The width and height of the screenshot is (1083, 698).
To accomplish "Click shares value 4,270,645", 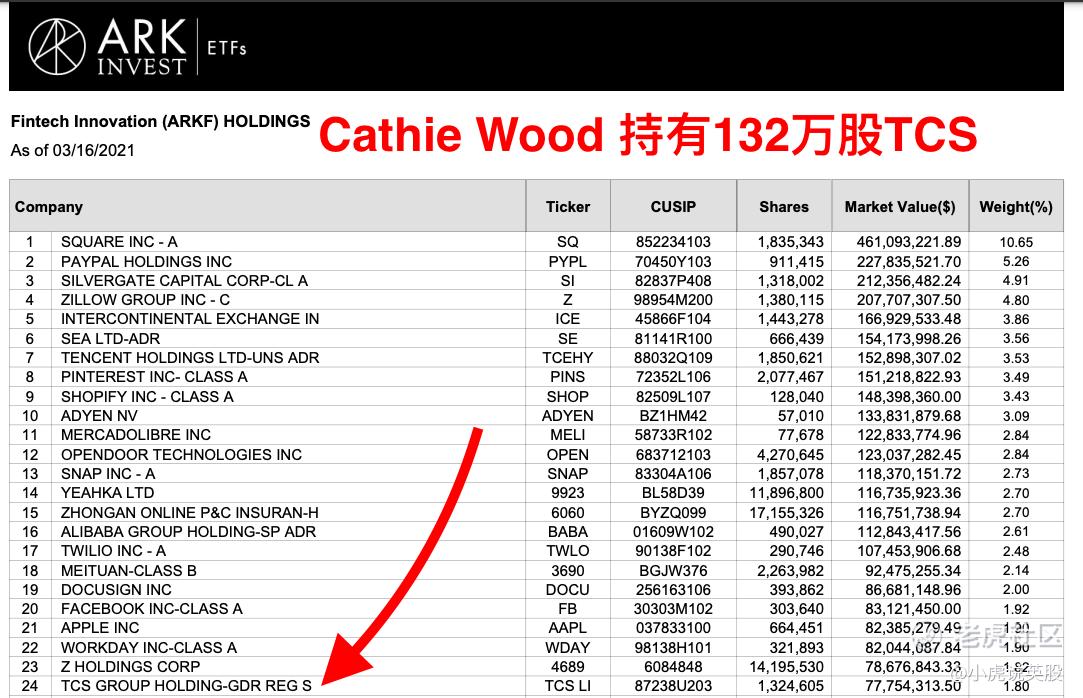I will pyautogui.click(x=791, y=454).
